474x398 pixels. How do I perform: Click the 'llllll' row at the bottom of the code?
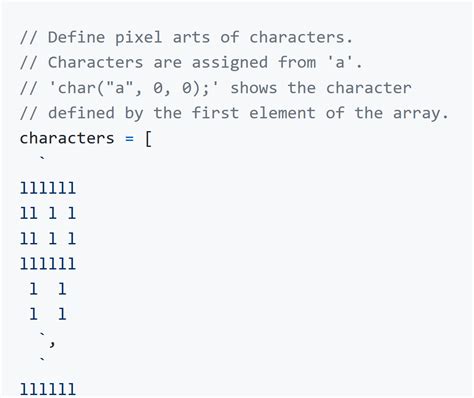click(x=48, y=389)
